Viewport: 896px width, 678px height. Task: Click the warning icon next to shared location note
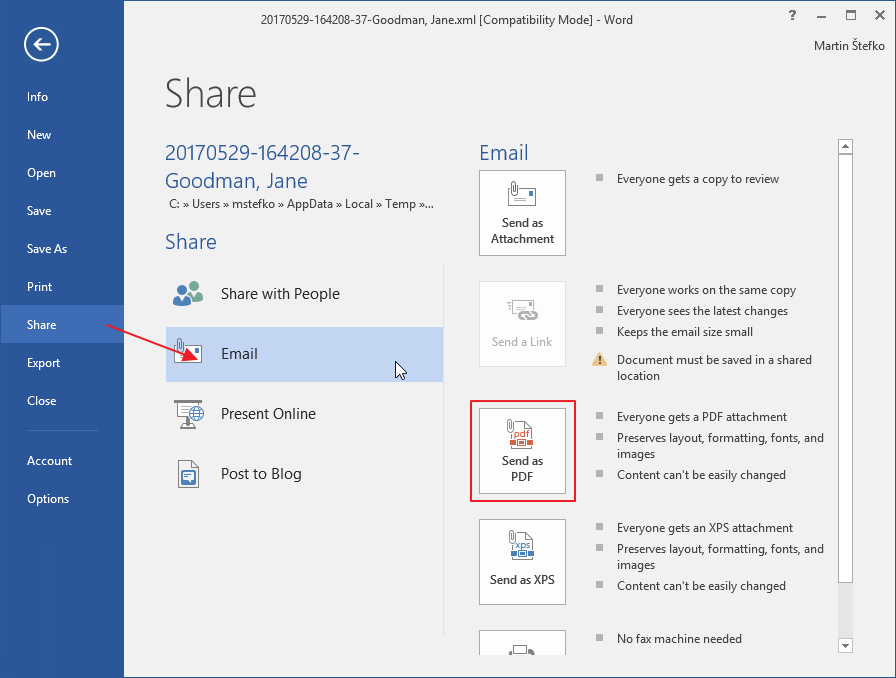coord(599,360)
